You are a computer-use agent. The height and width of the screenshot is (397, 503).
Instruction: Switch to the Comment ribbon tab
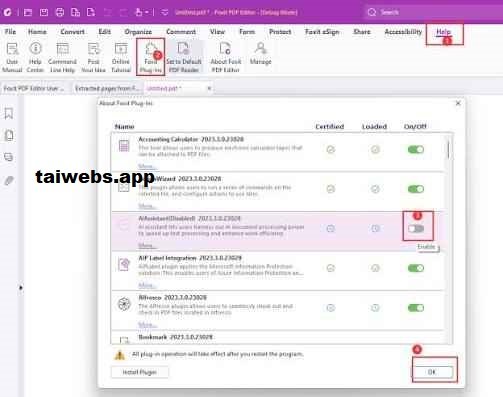coord(181,32)
